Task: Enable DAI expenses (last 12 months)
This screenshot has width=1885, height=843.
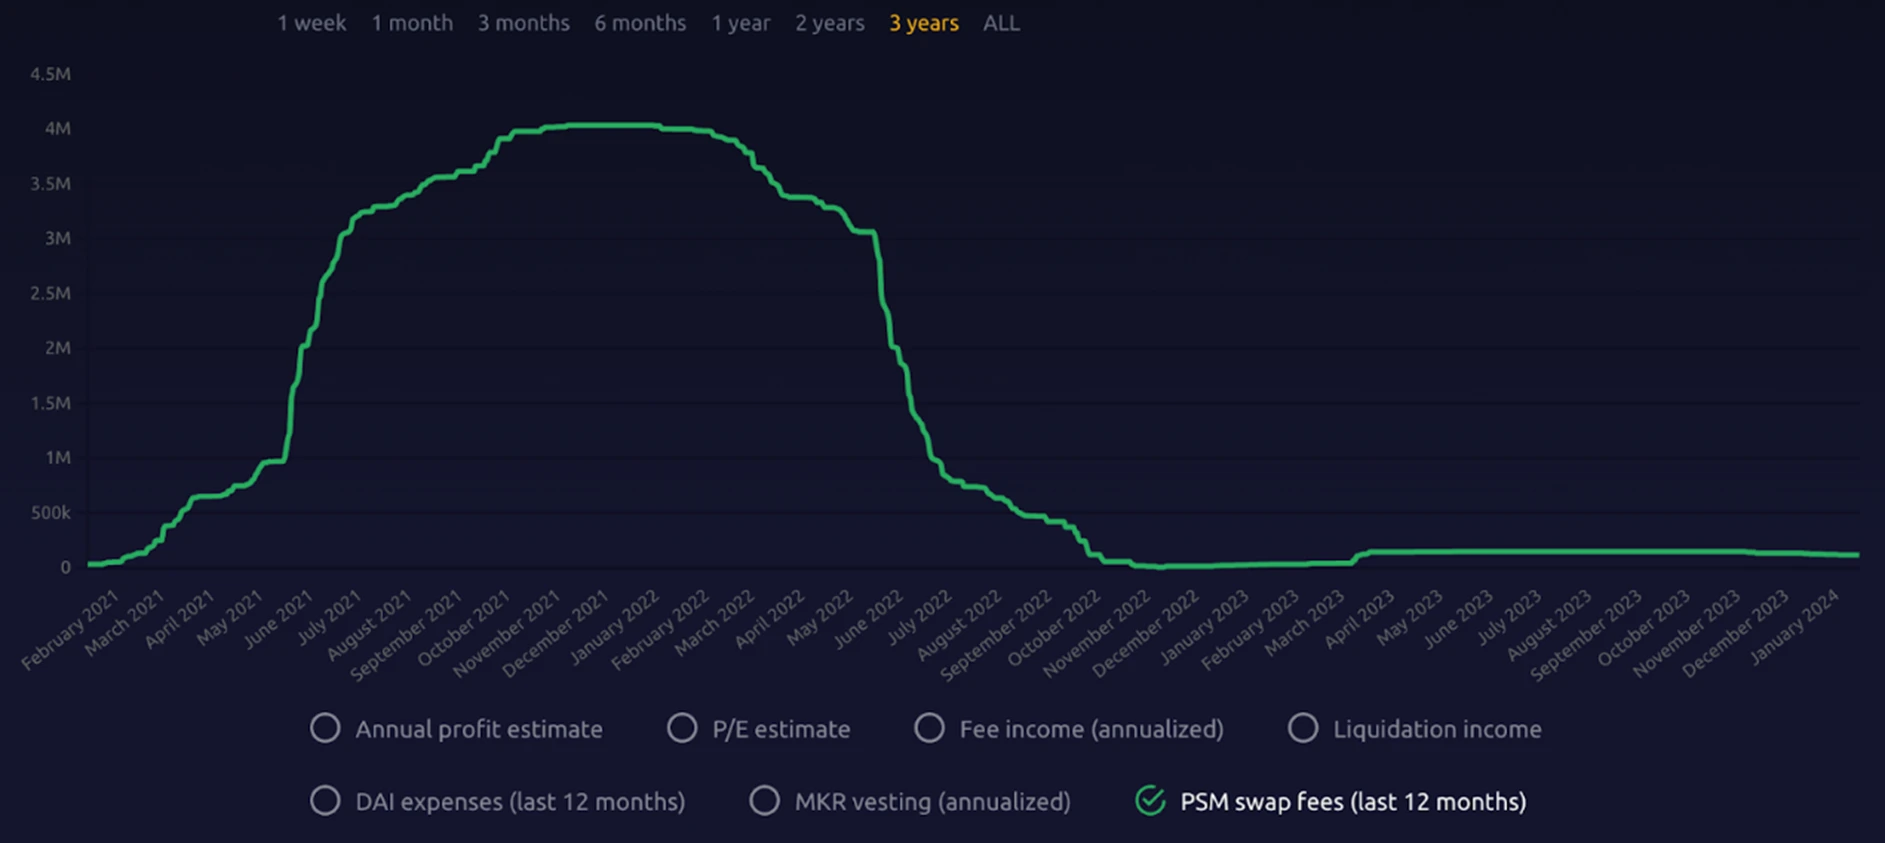Action: 325,801
